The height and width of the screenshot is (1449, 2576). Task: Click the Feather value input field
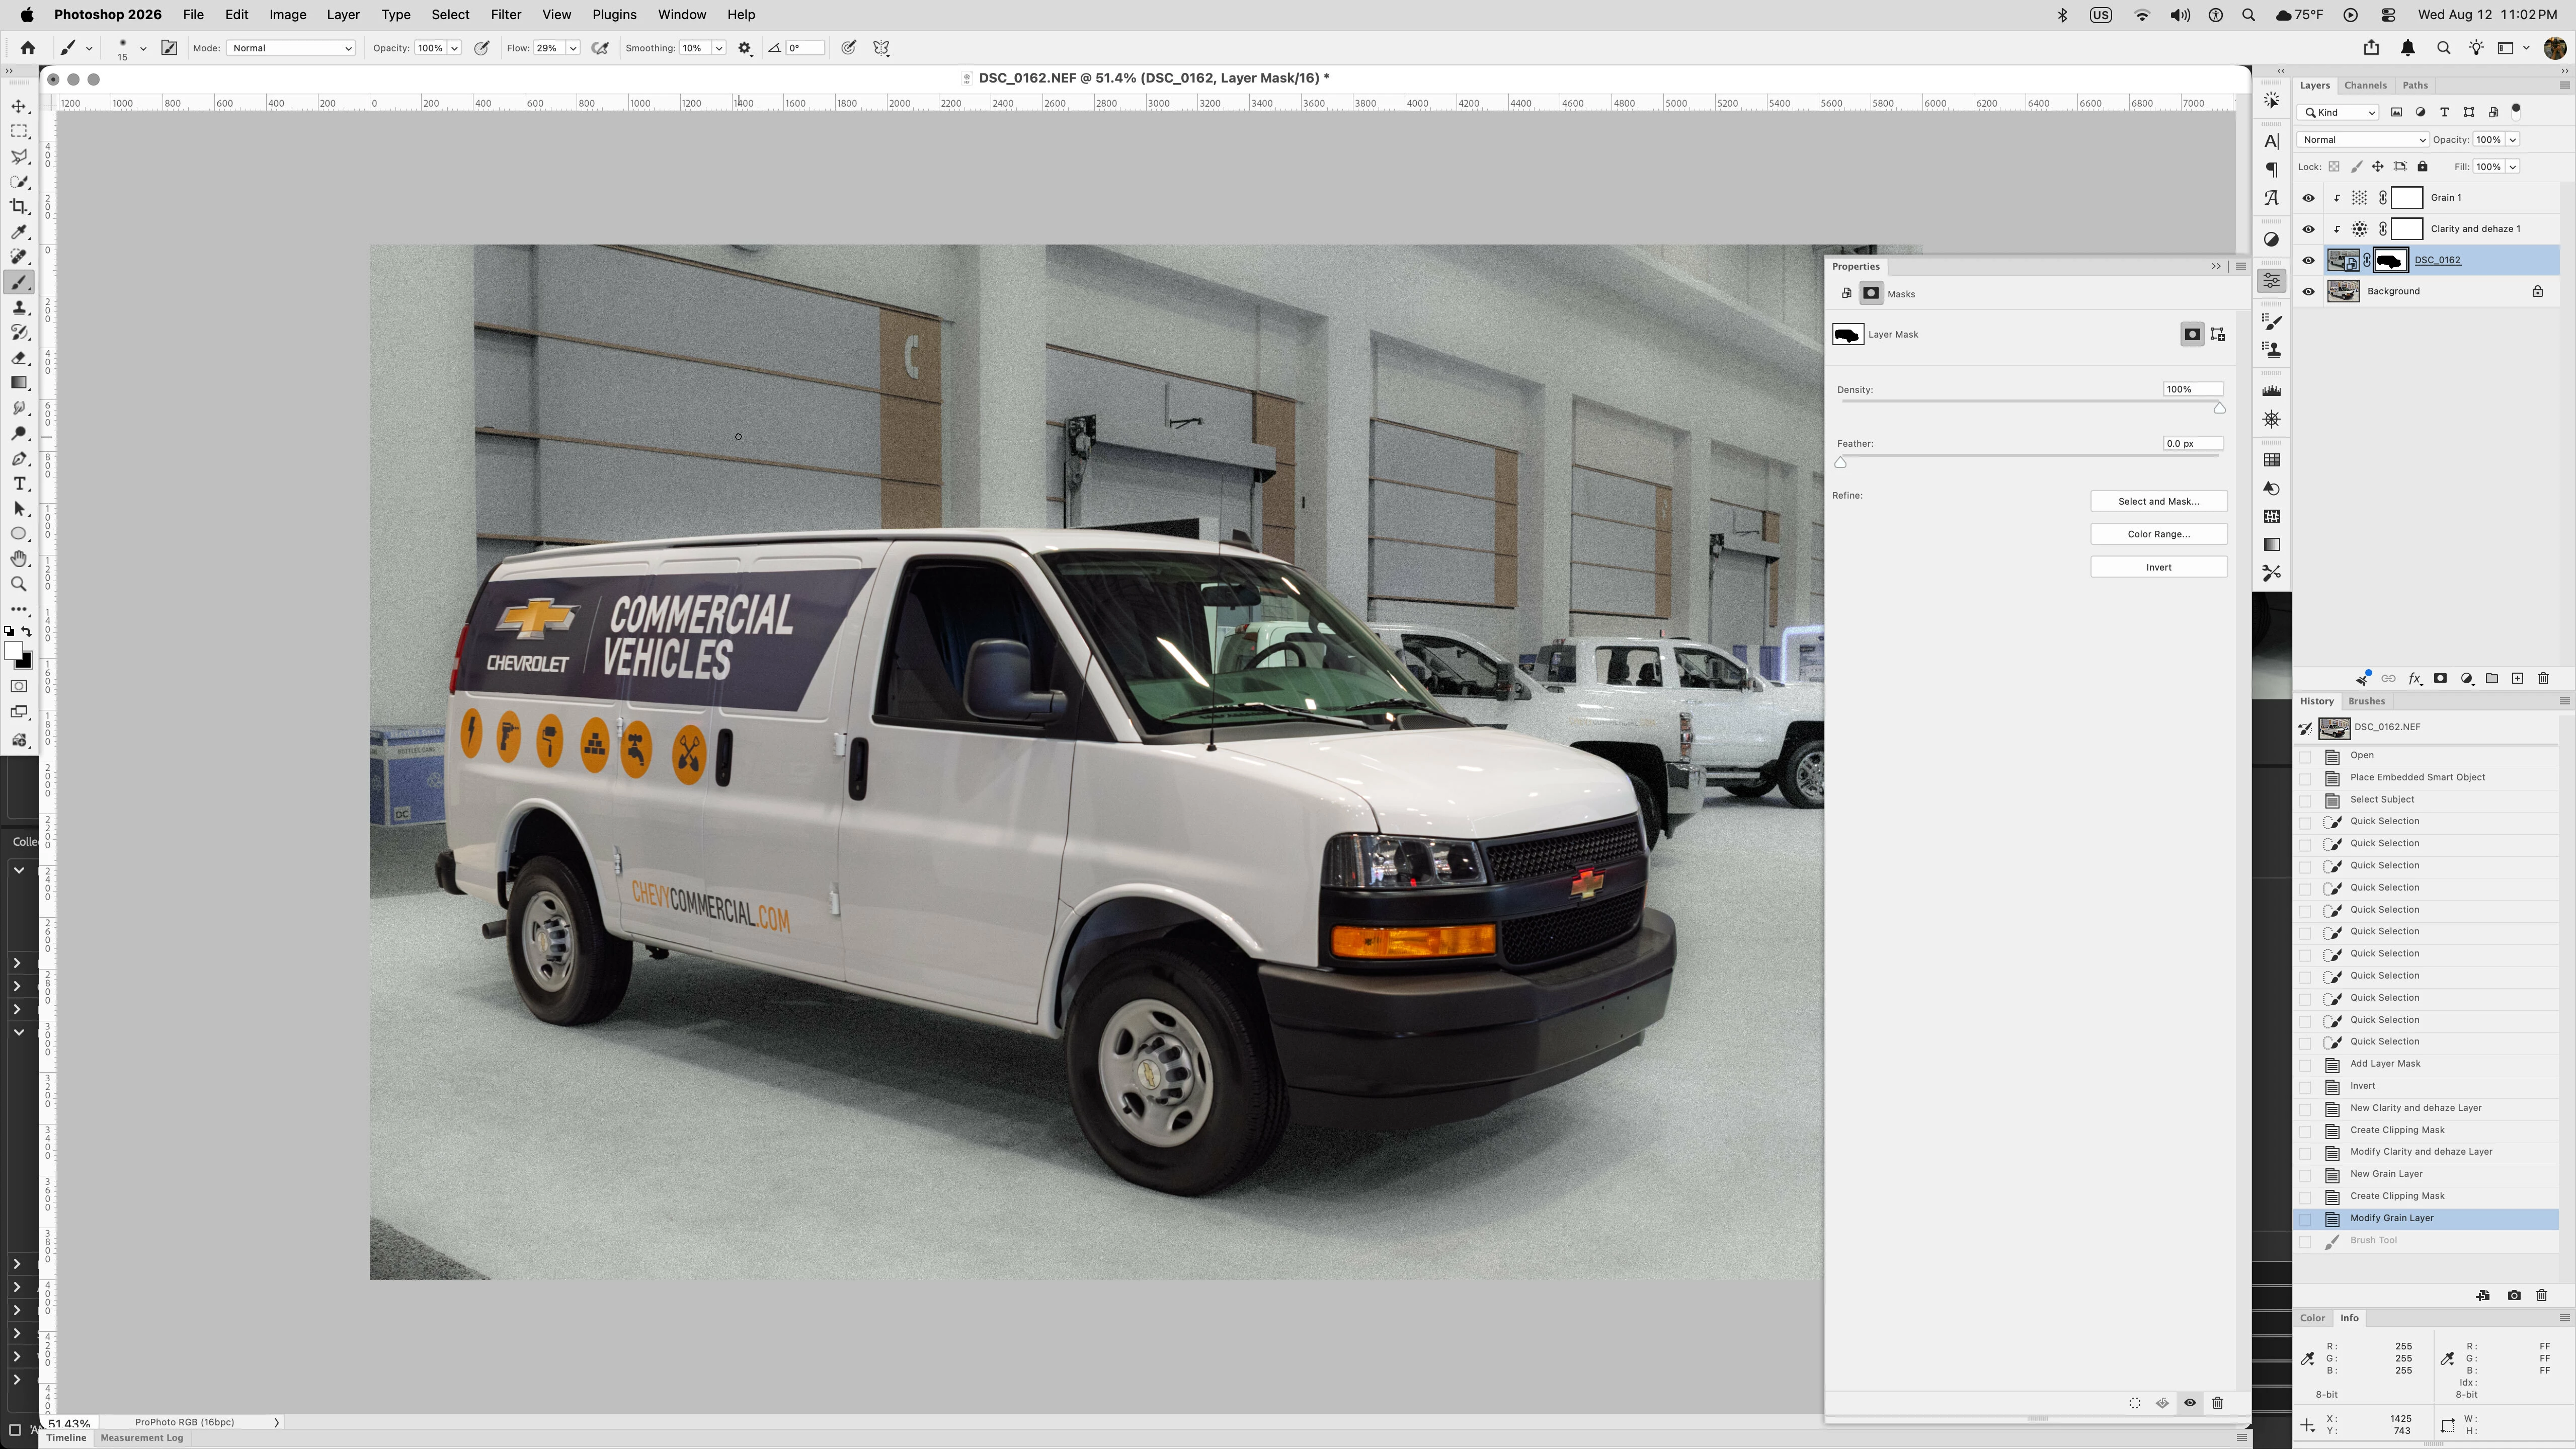pos(2193,444)
